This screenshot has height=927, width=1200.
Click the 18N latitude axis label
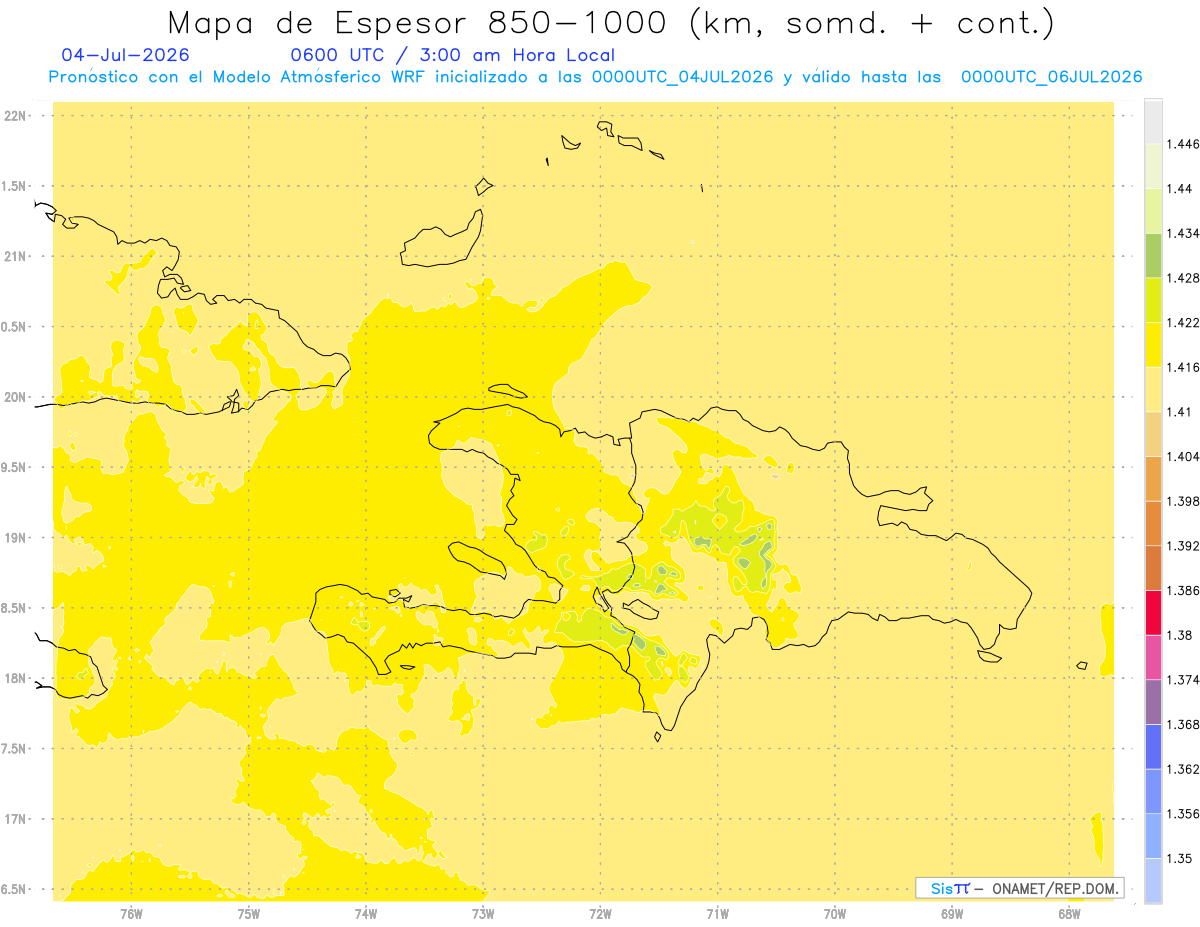click(x=17, y=679)
